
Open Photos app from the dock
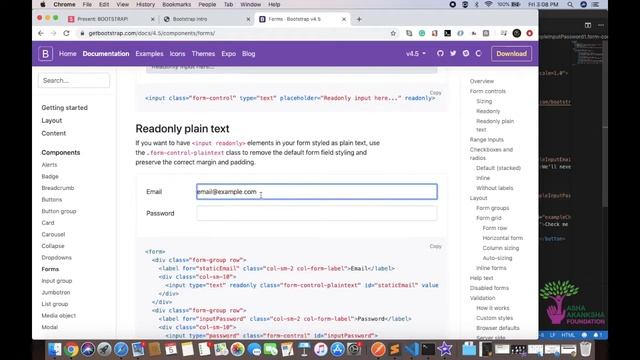[x=237, y=349]
